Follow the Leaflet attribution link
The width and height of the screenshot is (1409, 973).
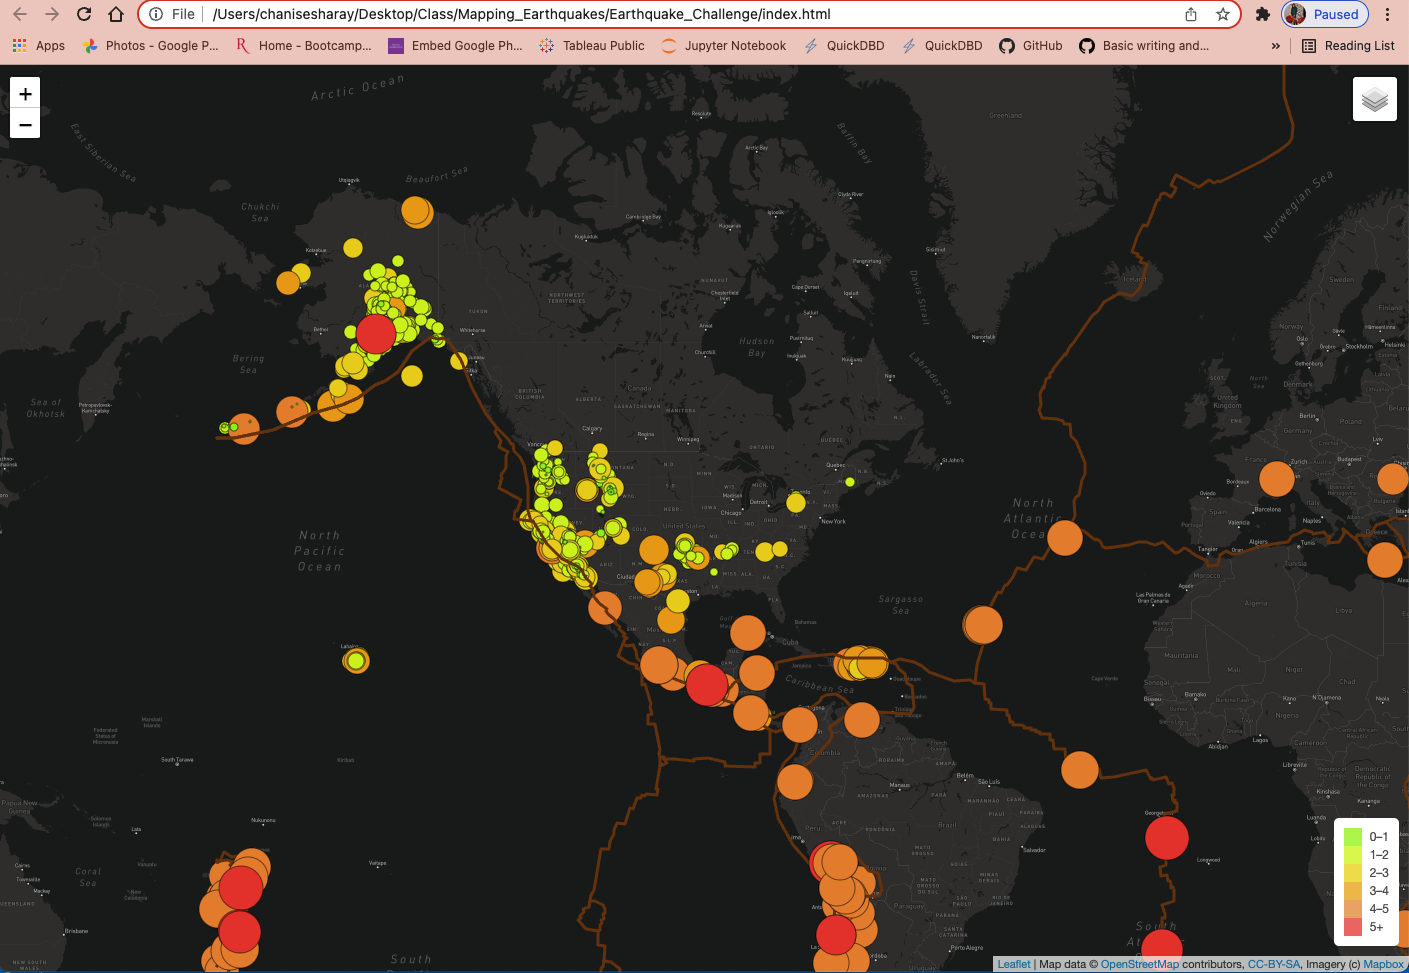pos(1014,964)
